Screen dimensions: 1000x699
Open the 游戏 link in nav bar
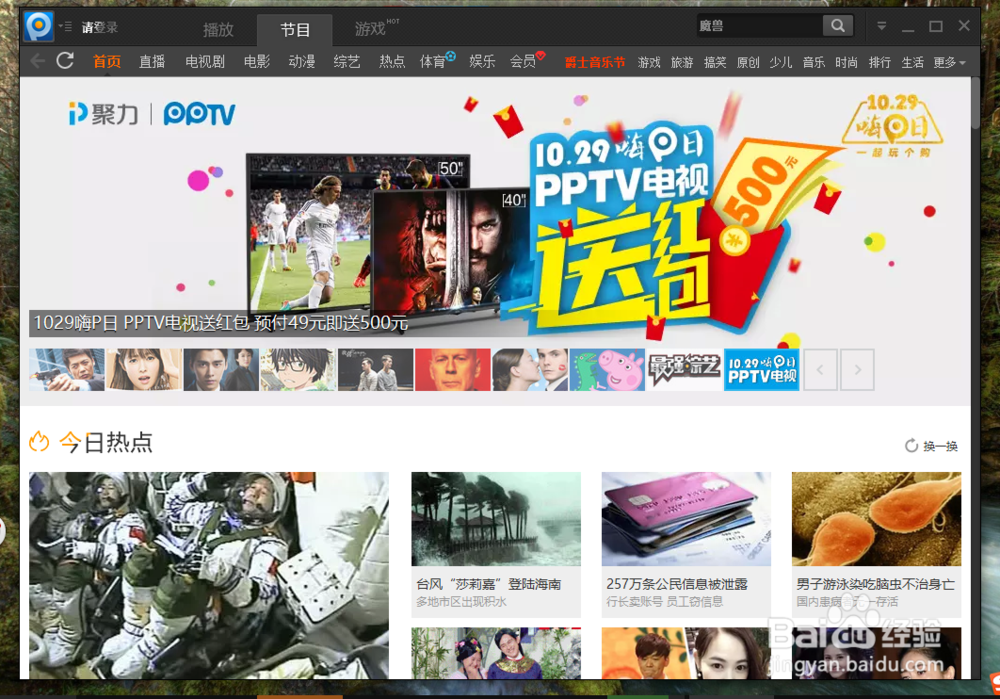649,63
